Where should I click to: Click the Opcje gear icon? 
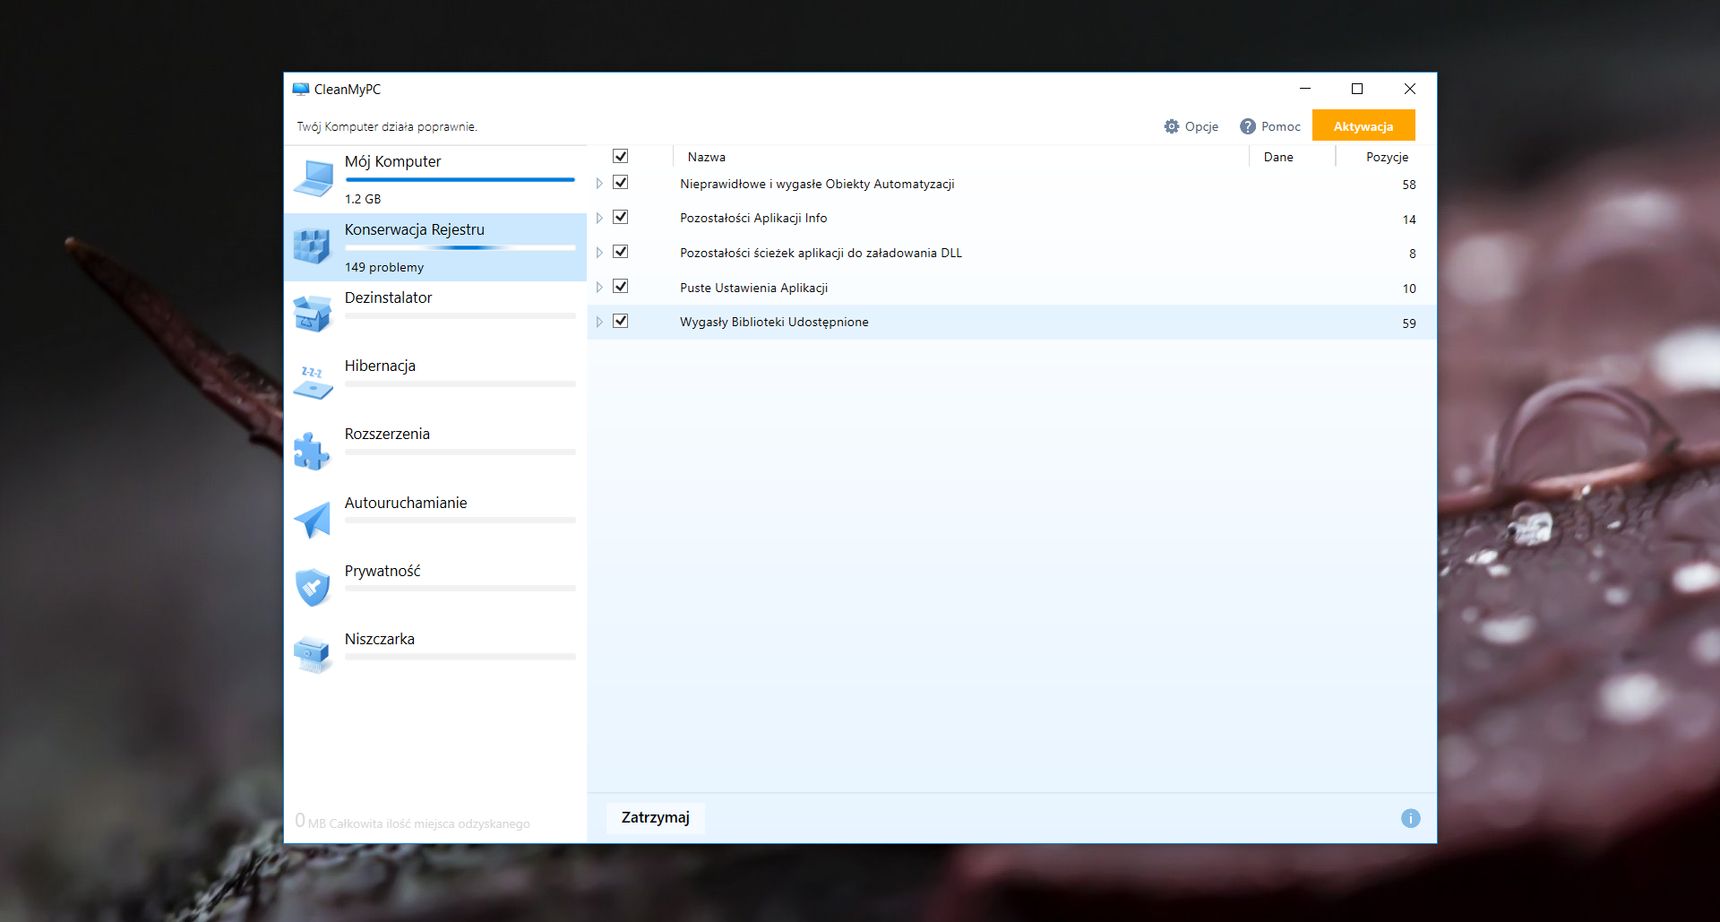click(1172, 126)
